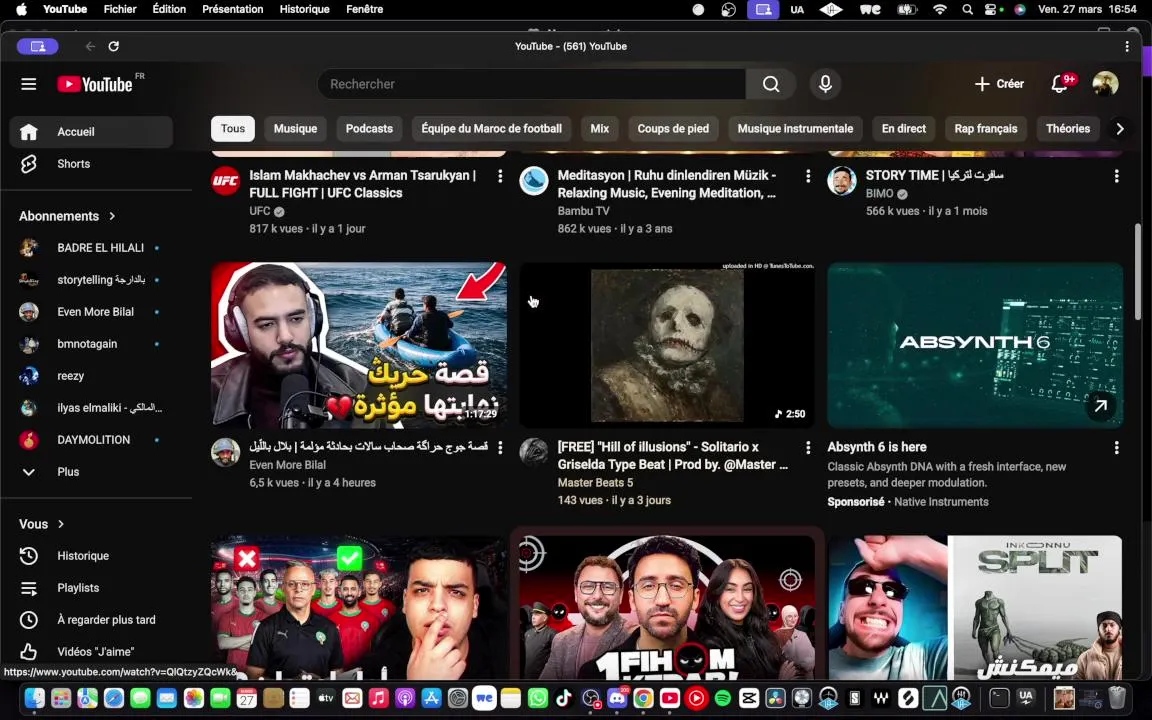Select the Musique instrumentale chip

click(795, 129)
